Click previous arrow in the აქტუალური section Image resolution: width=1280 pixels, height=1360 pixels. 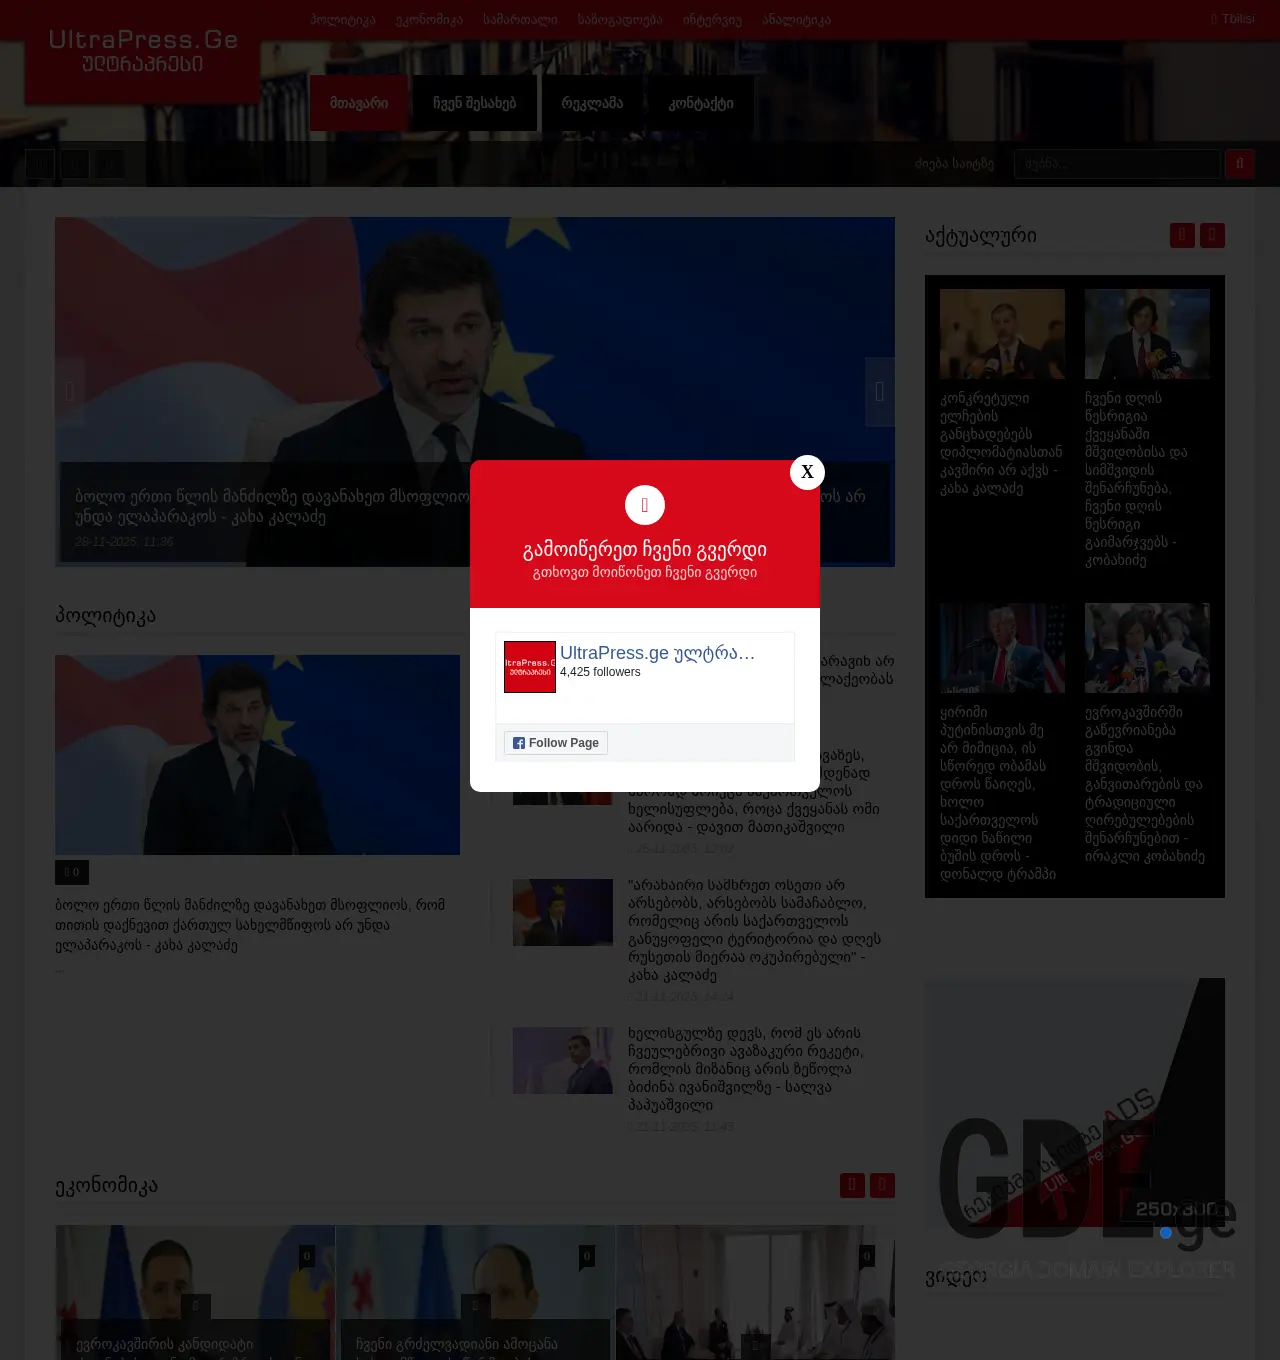(x=1182, y=235)
